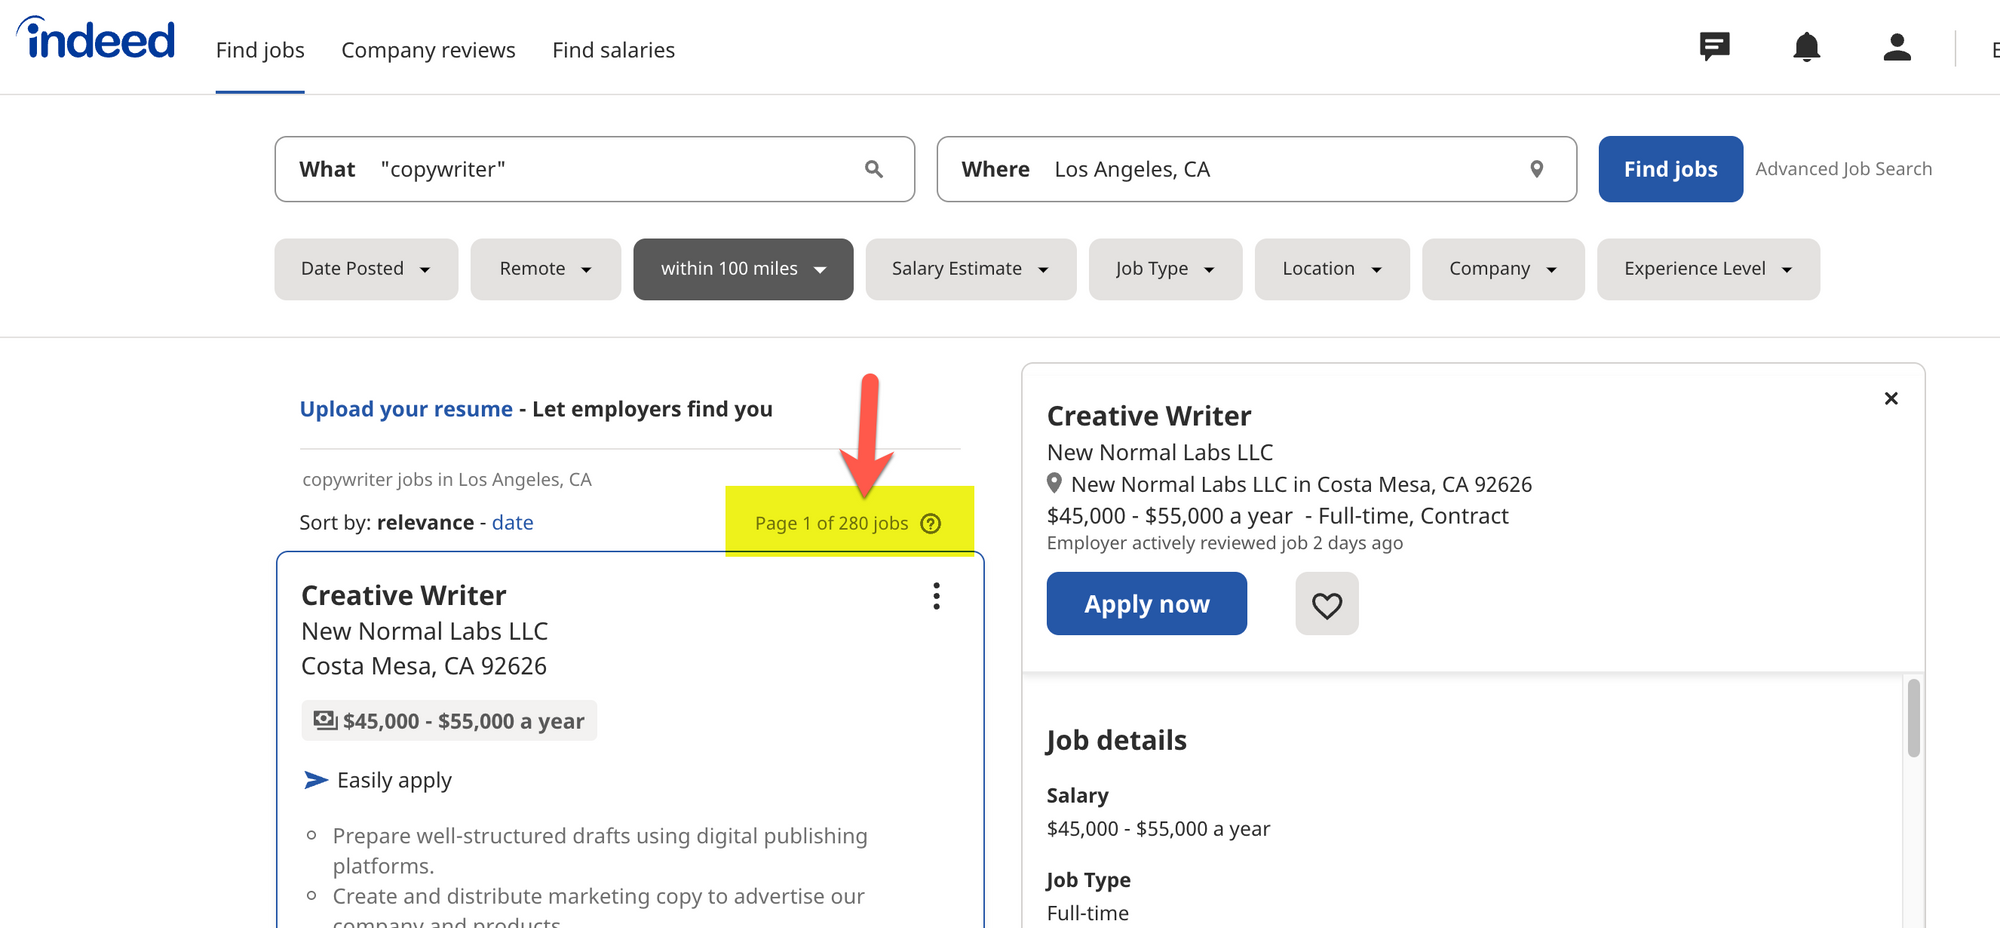Click the Full-time value under Job Type
The width and height of the screenshot is (2000, 928).
pyautogui.click(x=1088, y=913)
